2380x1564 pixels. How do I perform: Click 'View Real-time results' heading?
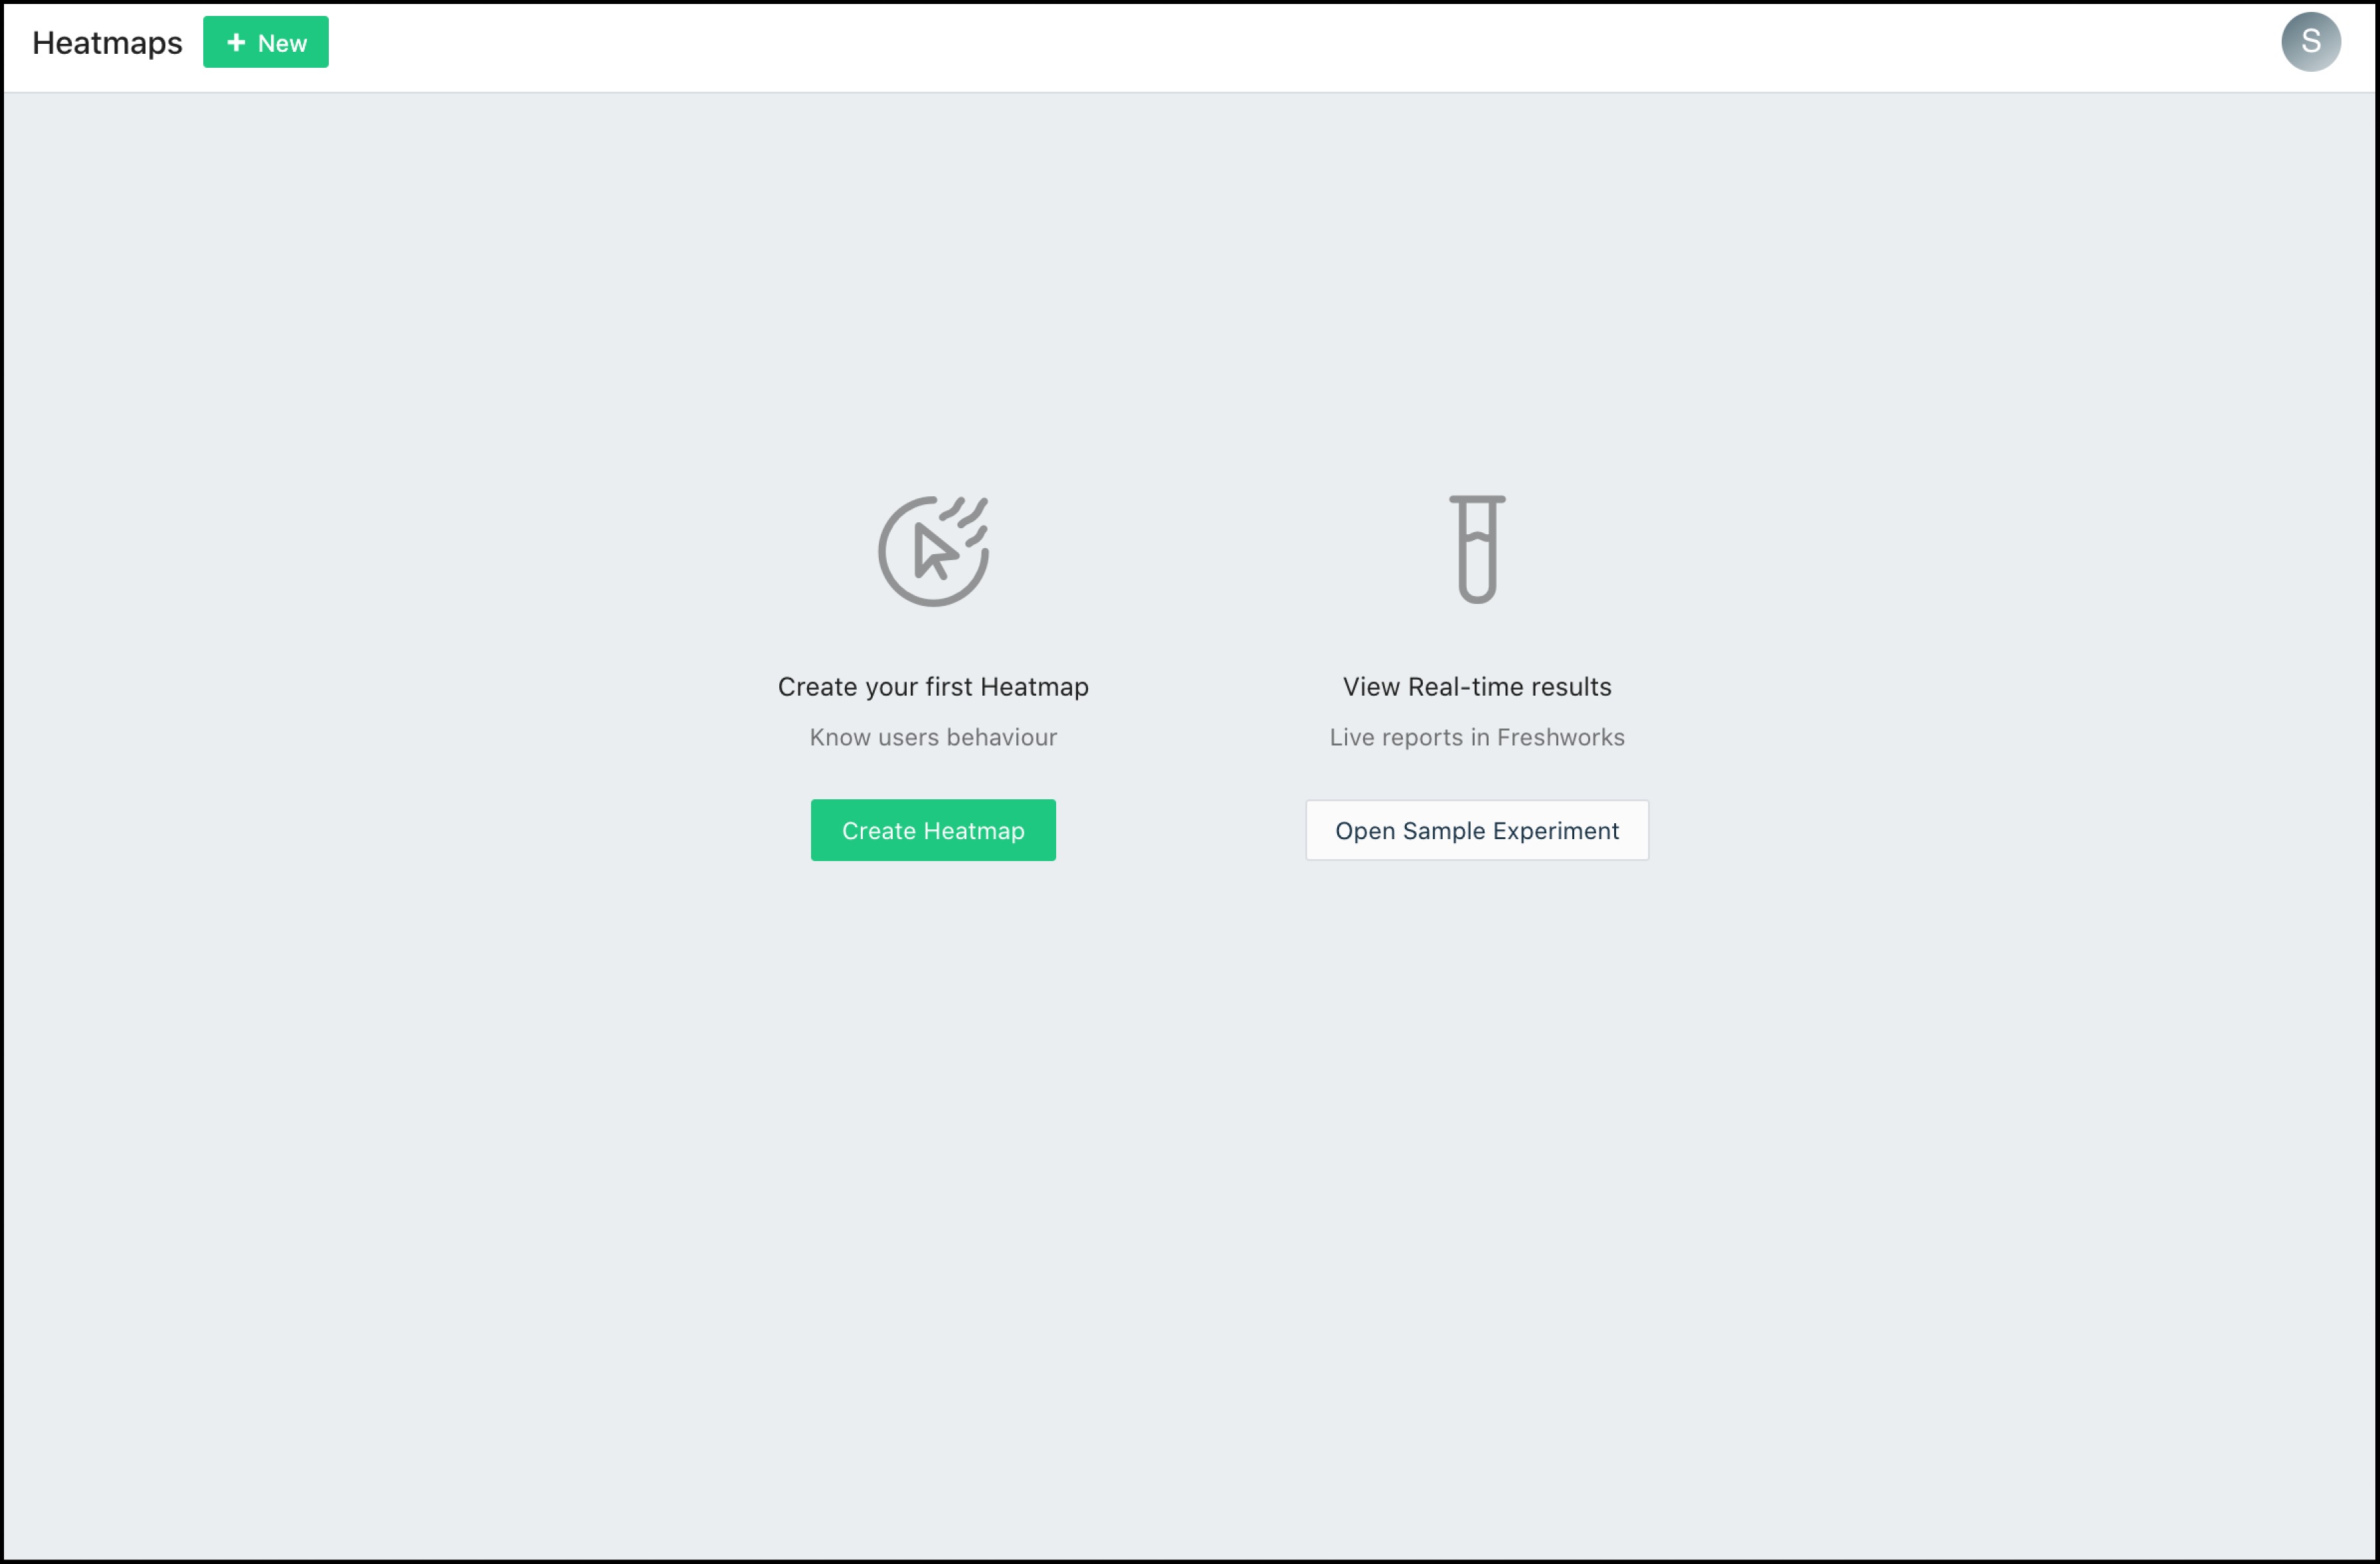coord(1476,687)
